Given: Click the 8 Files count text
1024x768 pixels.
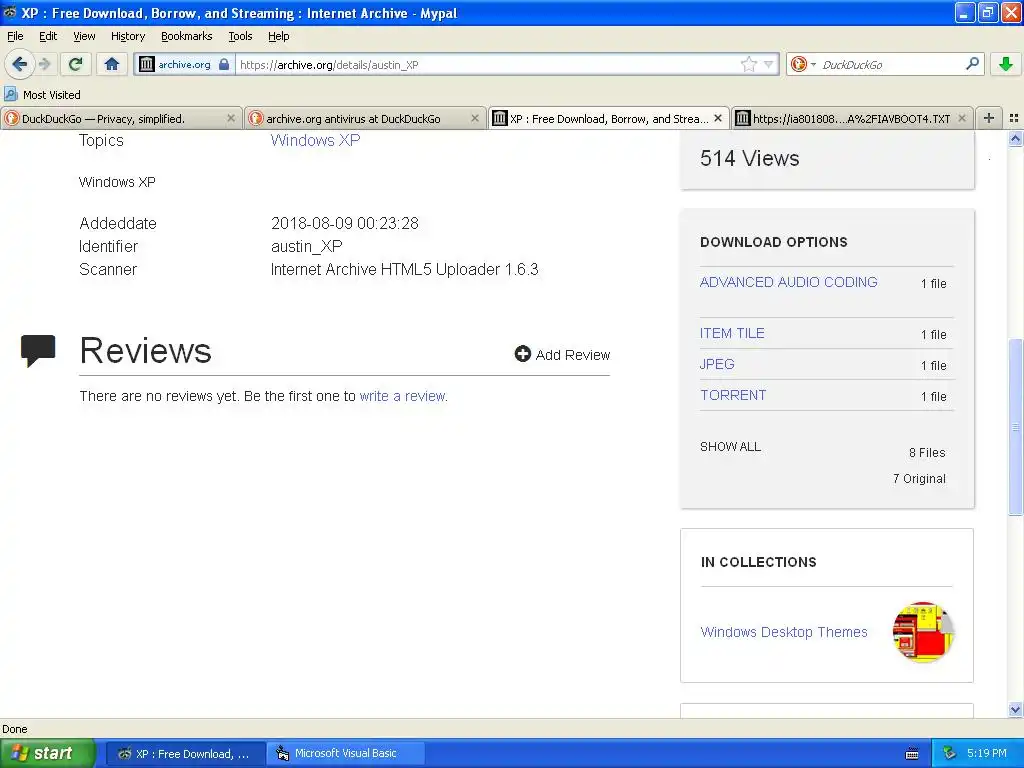Looking at the screenshot, I should (x=927, y=453).
